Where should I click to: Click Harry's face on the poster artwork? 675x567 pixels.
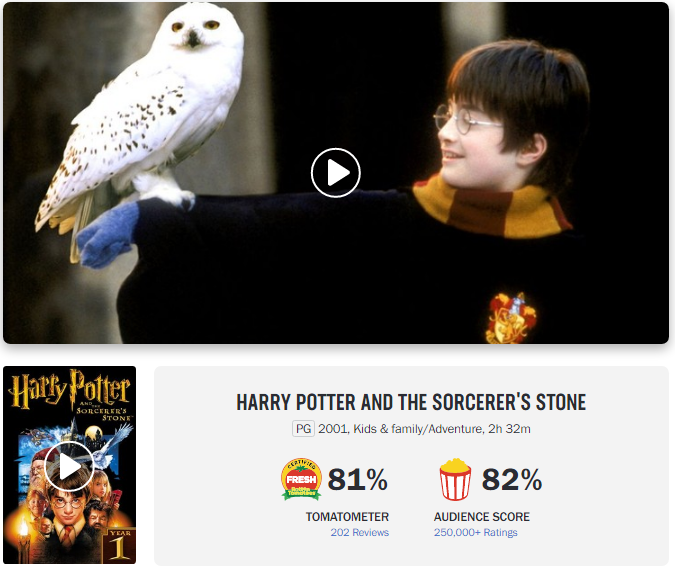pyautogui.click(x=65, y=507)
